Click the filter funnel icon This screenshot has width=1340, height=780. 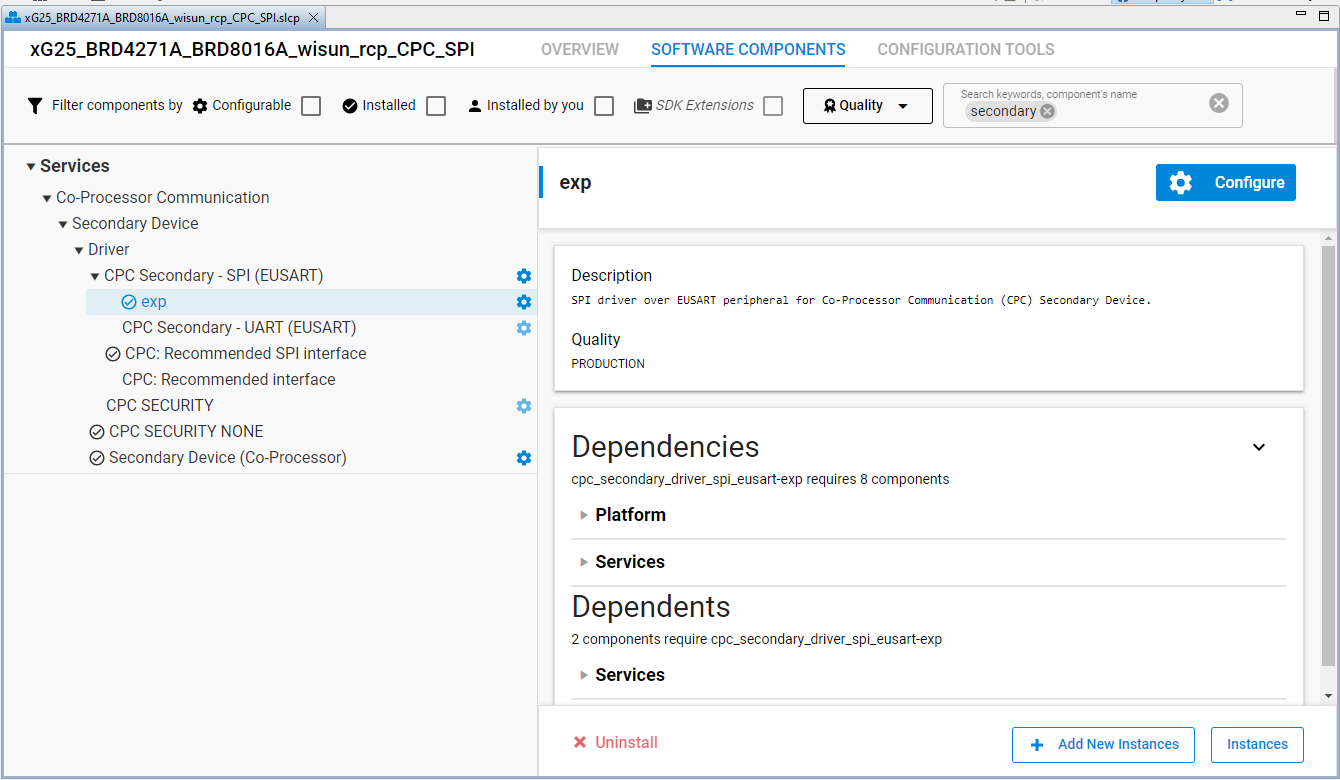35,106
